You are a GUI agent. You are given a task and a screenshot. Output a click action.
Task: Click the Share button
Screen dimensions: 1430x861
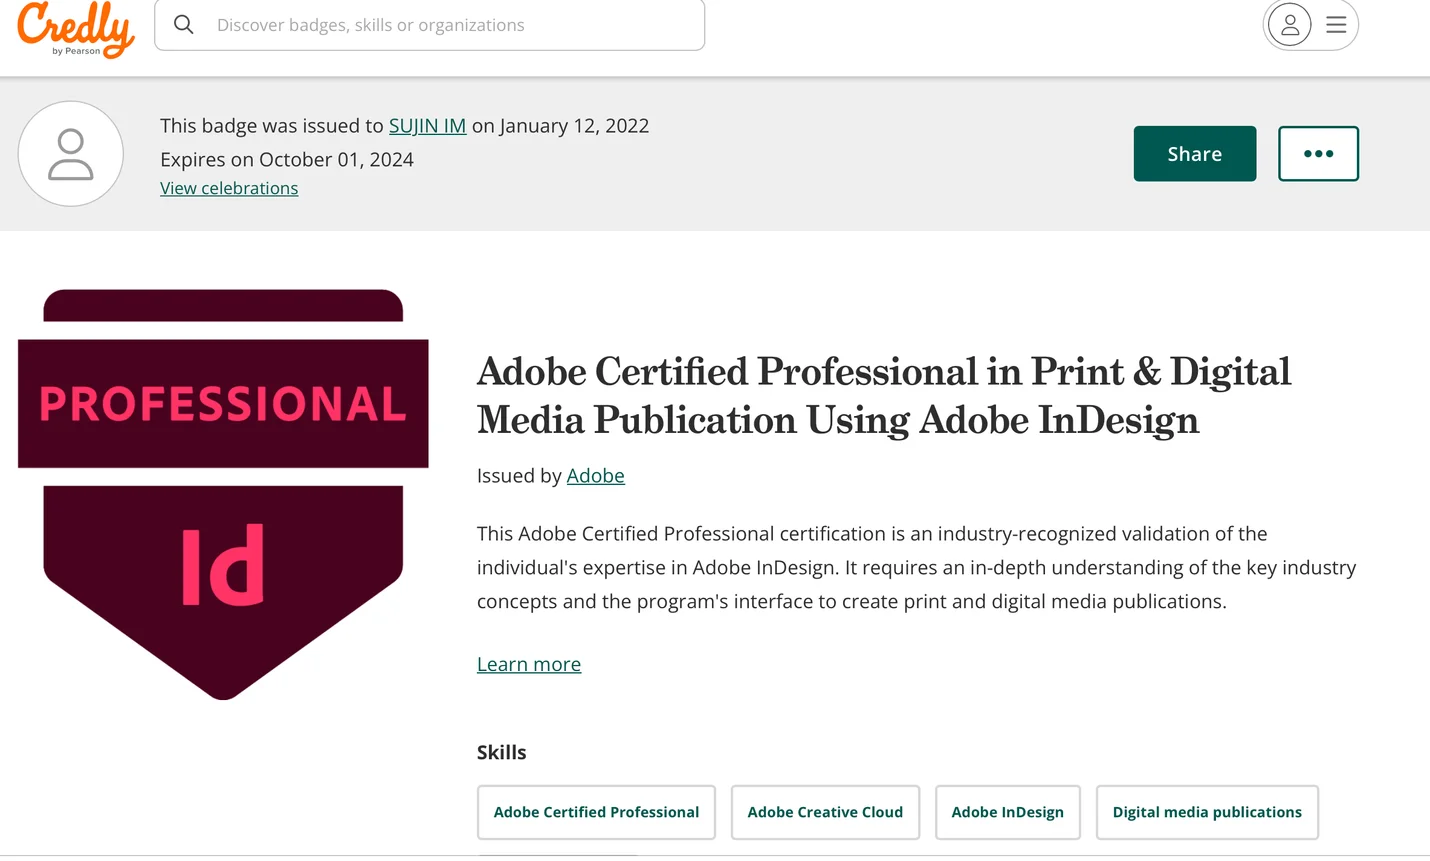pos(1195,154)
